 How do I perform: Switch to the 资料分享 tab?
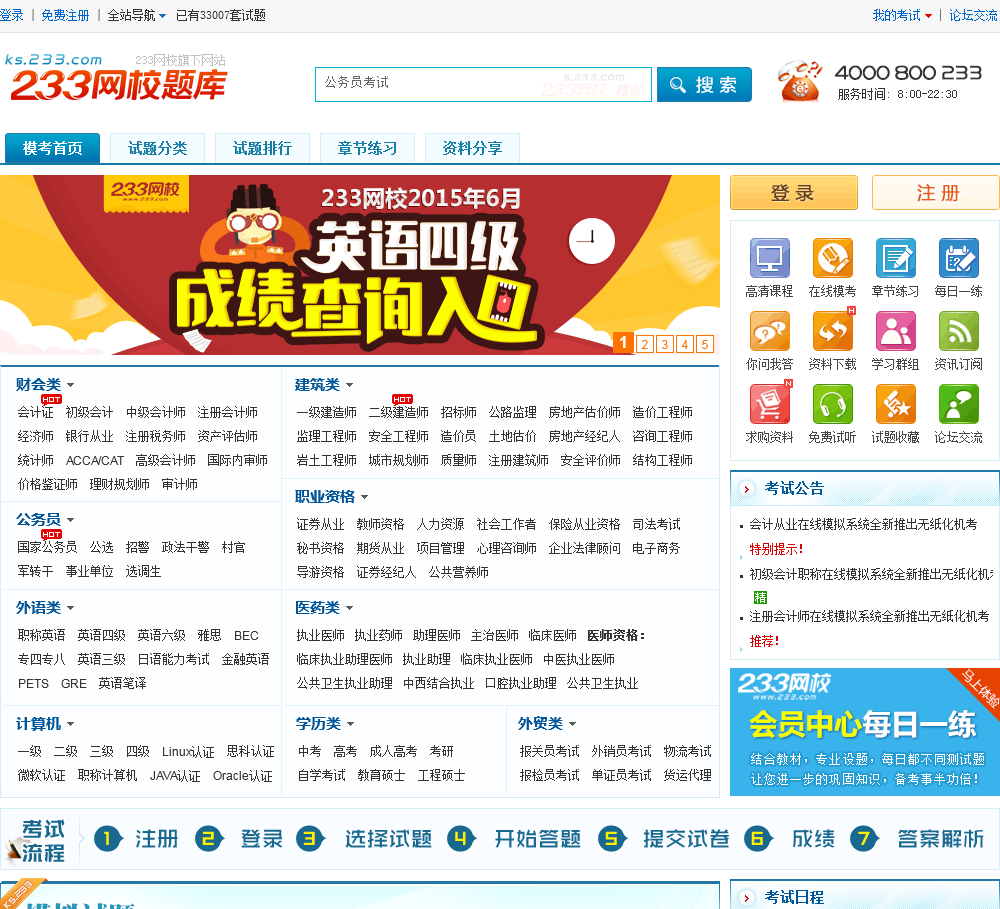(x=472, y=148)
